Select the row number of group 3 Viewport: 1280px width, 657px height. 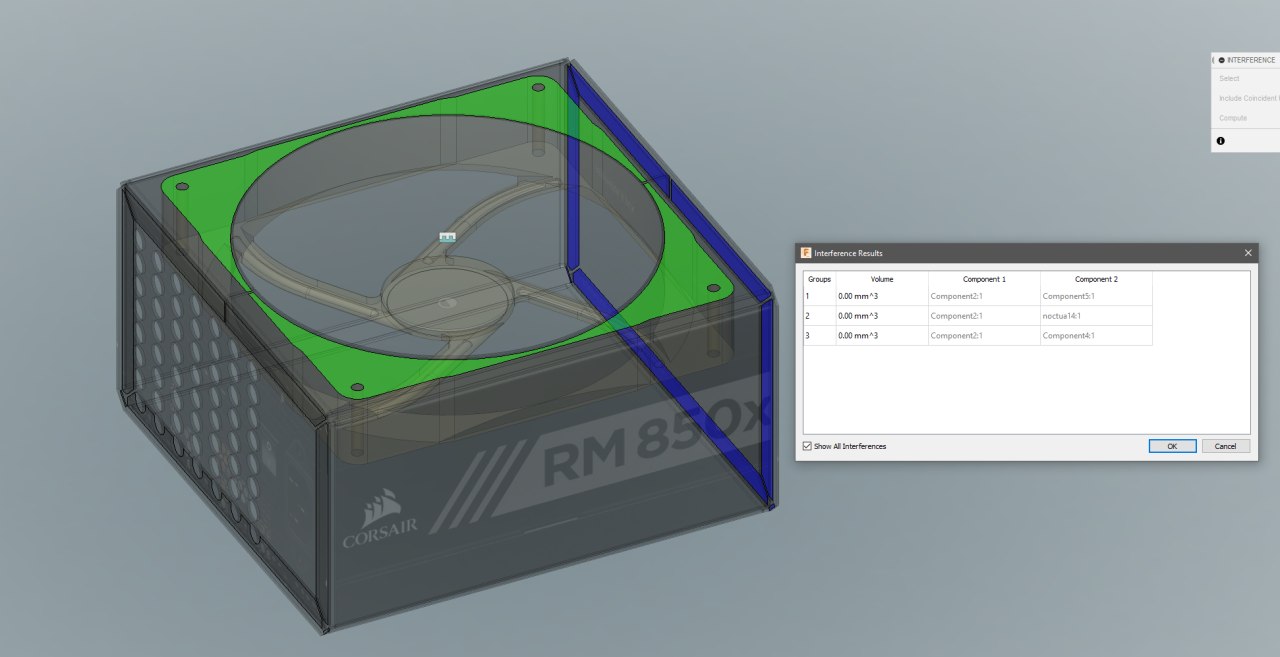(x=819, y=335)
